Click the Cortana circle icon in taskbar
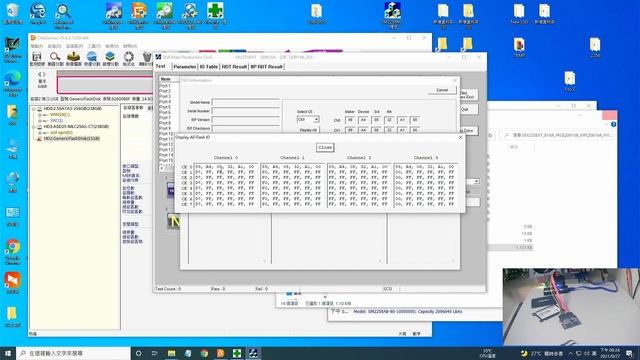Screen dimensions: 640x360 click(x=139, y=353)
